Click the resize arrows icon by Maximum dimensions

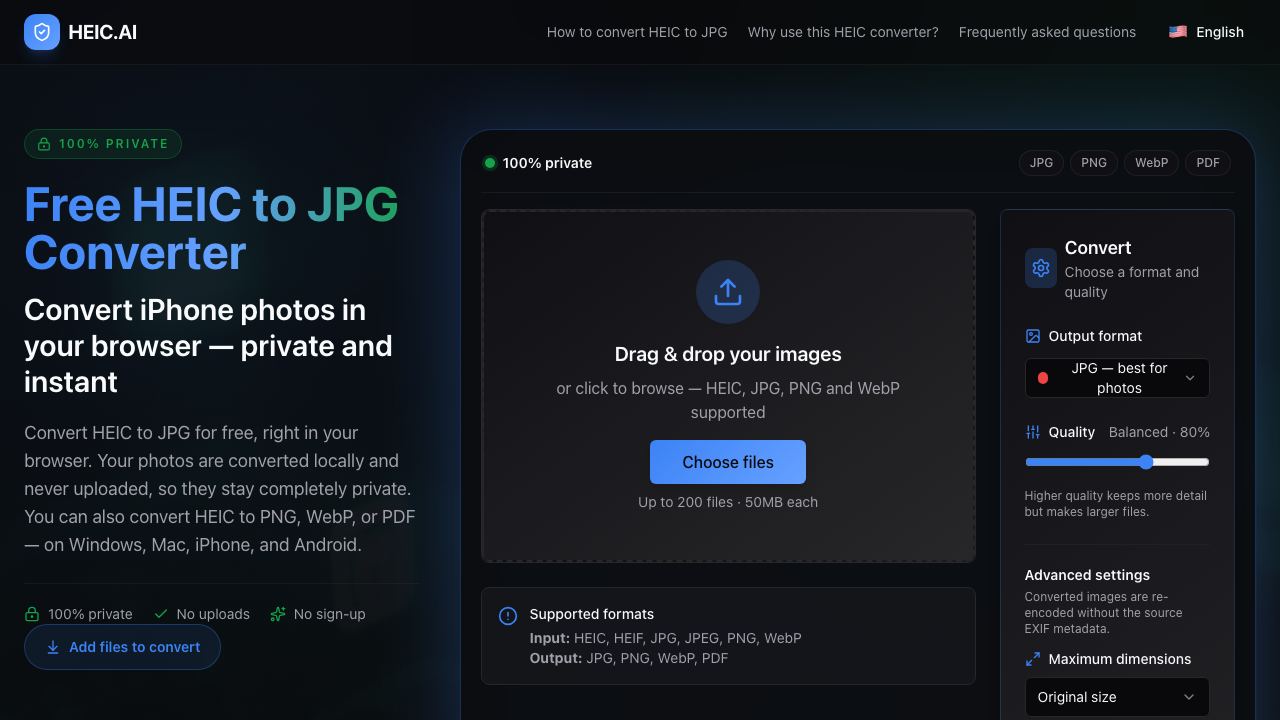pos(1033,659)
